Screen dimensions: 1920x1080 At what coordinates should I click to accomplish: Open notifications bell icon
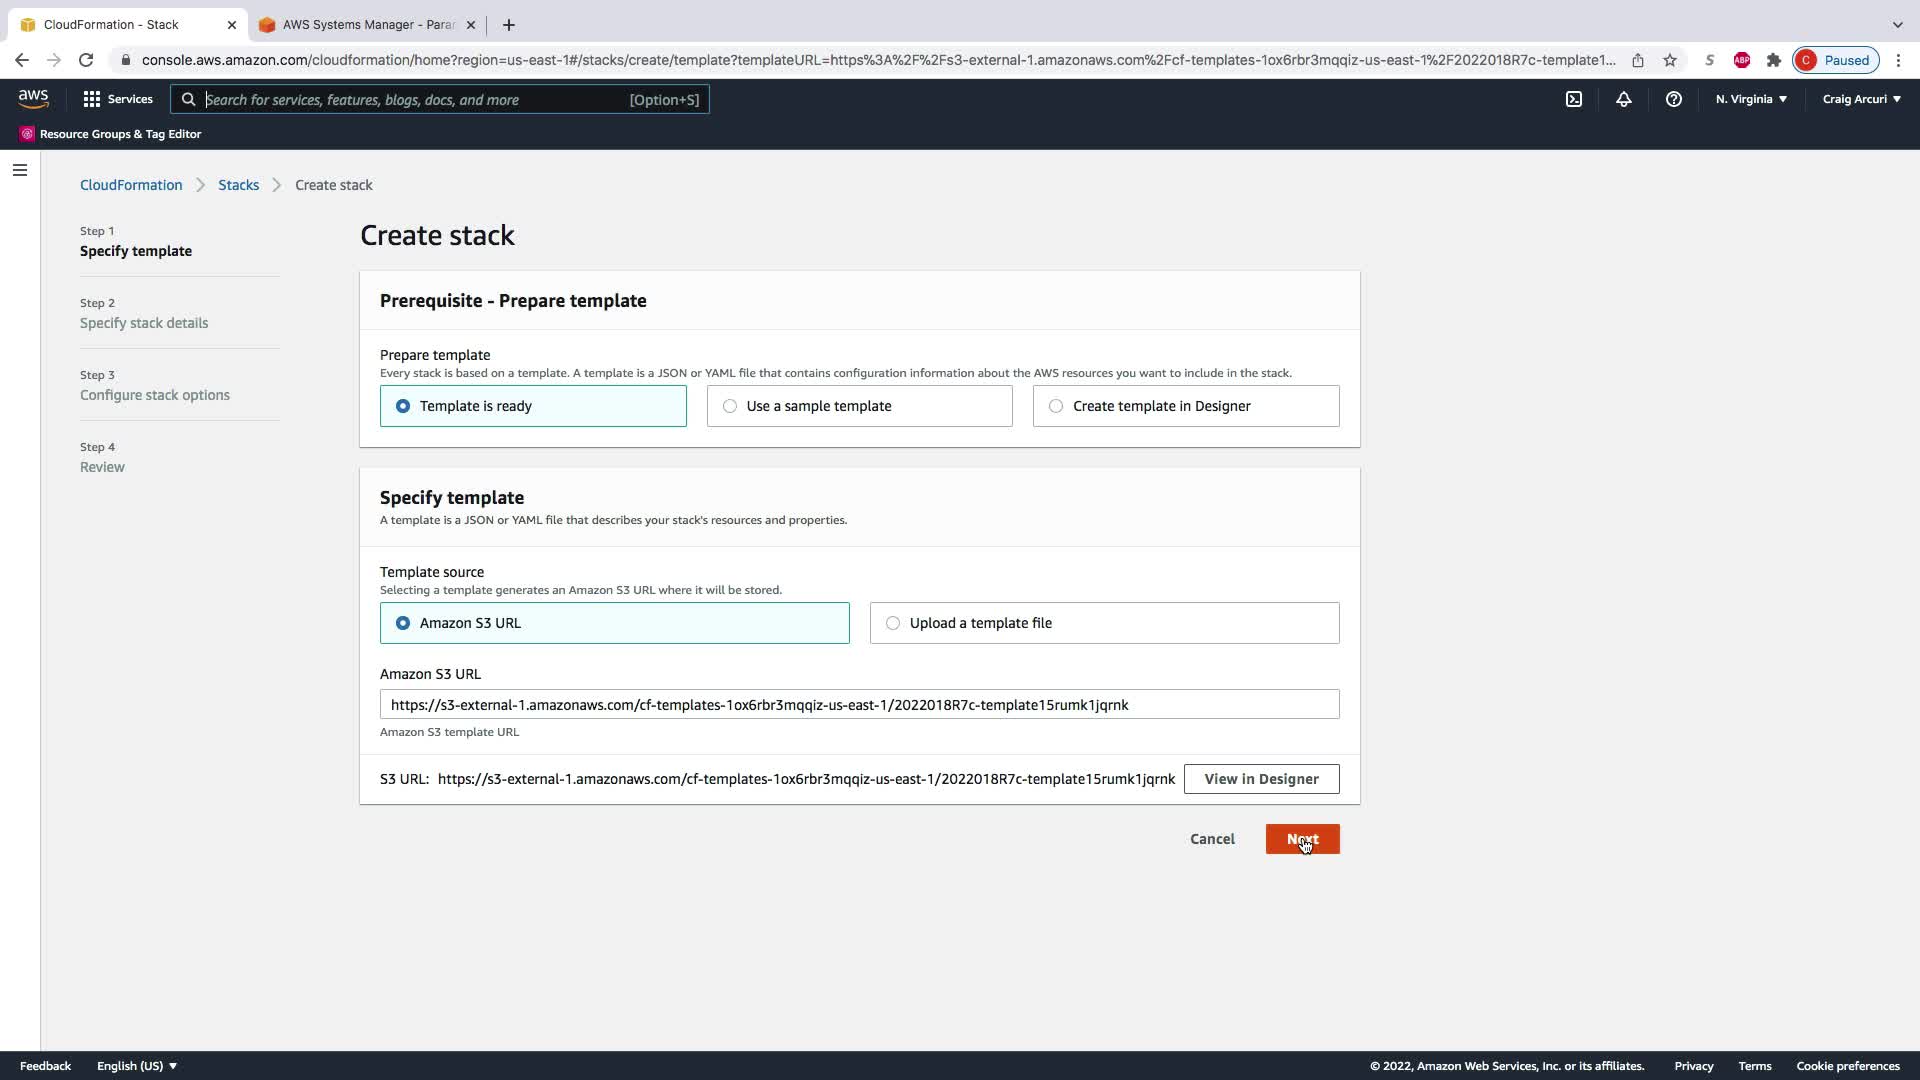[x=1623, y=99]
